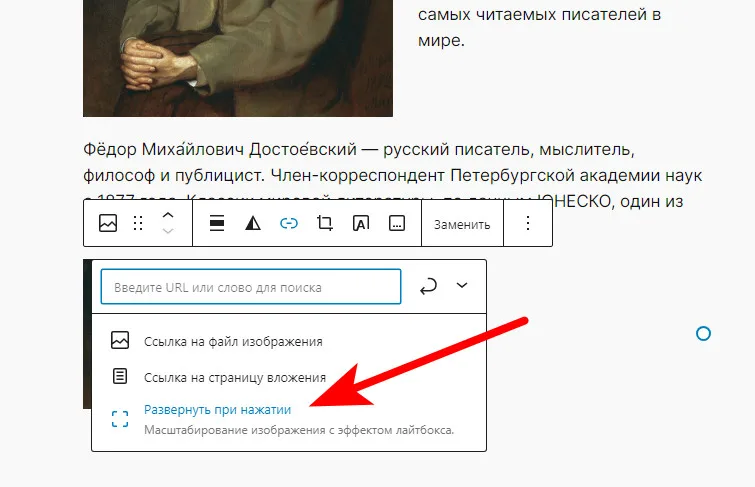
Task: Click the Заменить button
Action: click(x=462, y=224)
